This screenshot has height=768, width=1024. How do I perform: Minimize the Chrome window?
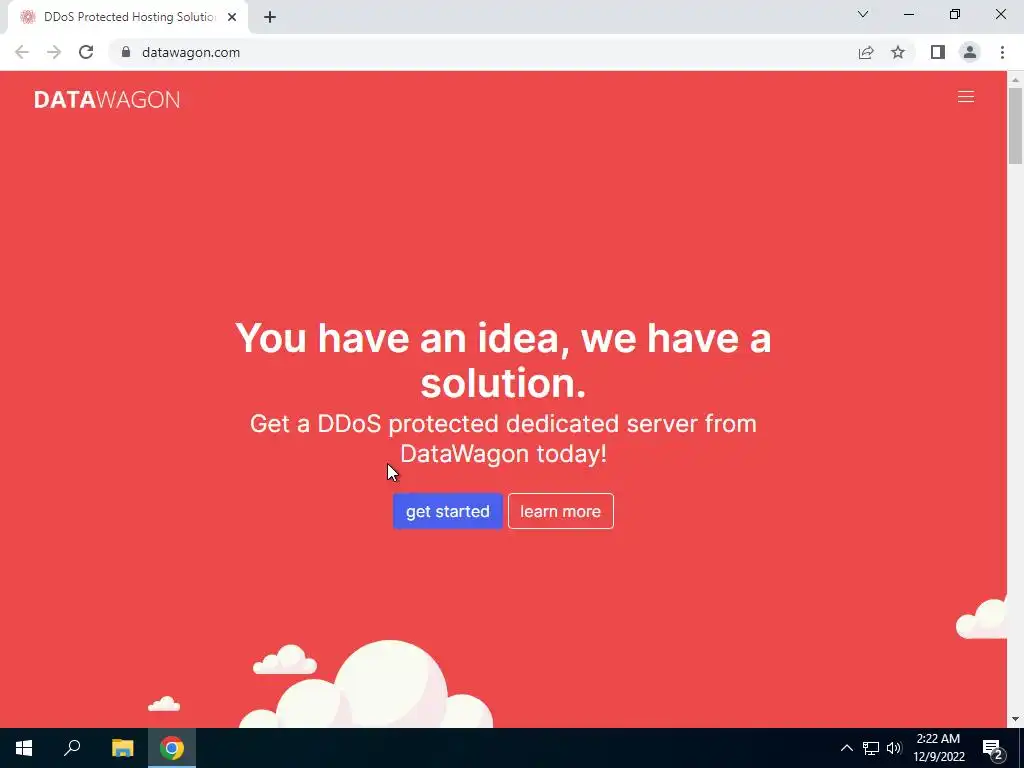909,14
